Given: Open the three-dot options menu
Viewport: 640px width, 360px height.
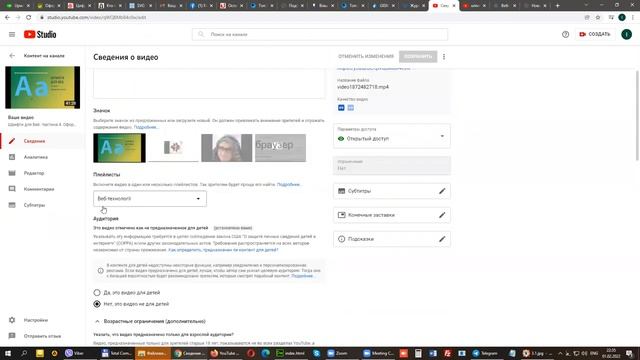Looking at the screenshot, I should point(444,57).
